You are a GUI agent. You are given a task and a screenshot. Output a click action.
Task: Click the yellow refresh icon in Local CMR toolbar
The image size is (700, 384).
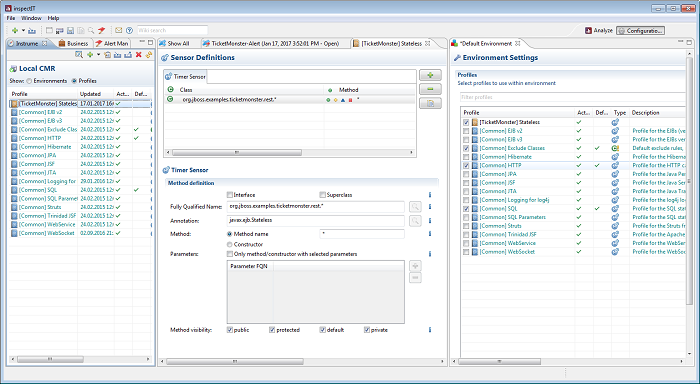[x=149, y=54]
